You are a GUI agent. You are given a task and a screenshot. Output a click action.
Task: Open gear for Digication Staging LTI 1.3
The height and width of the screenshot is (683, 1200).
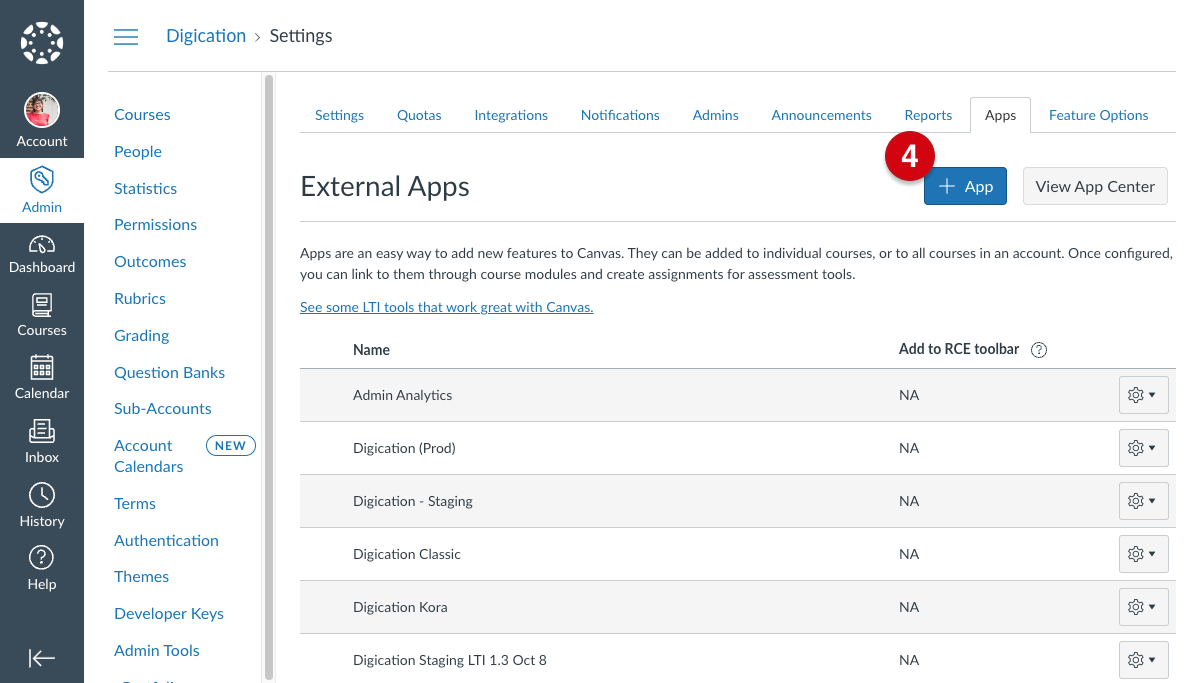point(1143,660)
